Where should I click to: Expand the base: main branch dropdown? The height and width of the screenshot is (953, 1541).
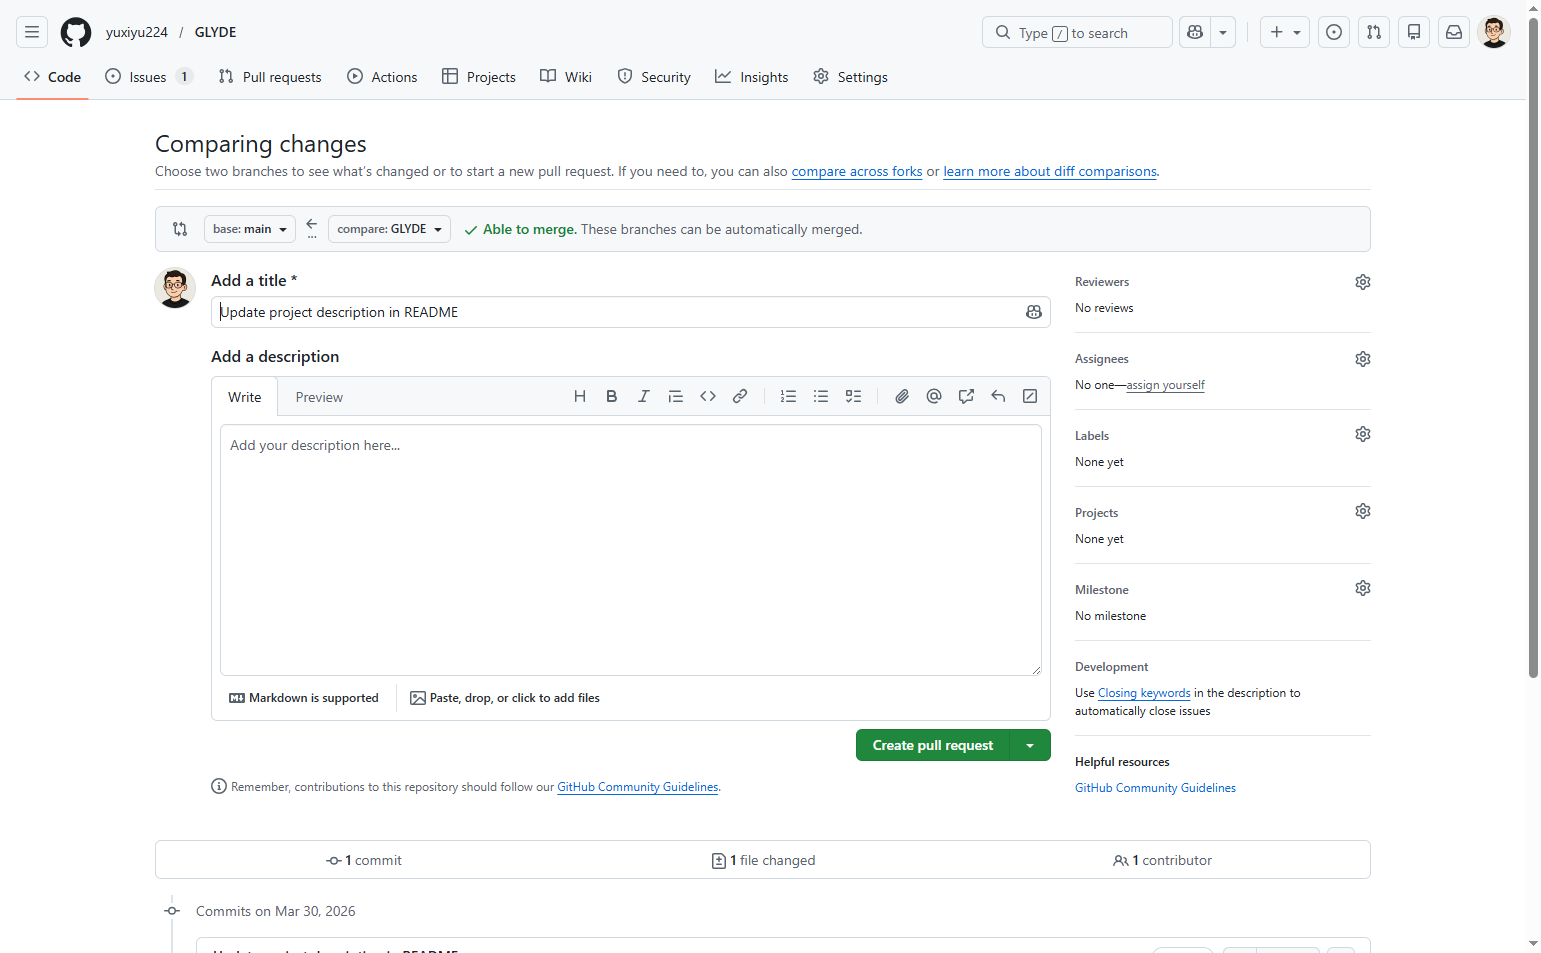coord(250,229)
